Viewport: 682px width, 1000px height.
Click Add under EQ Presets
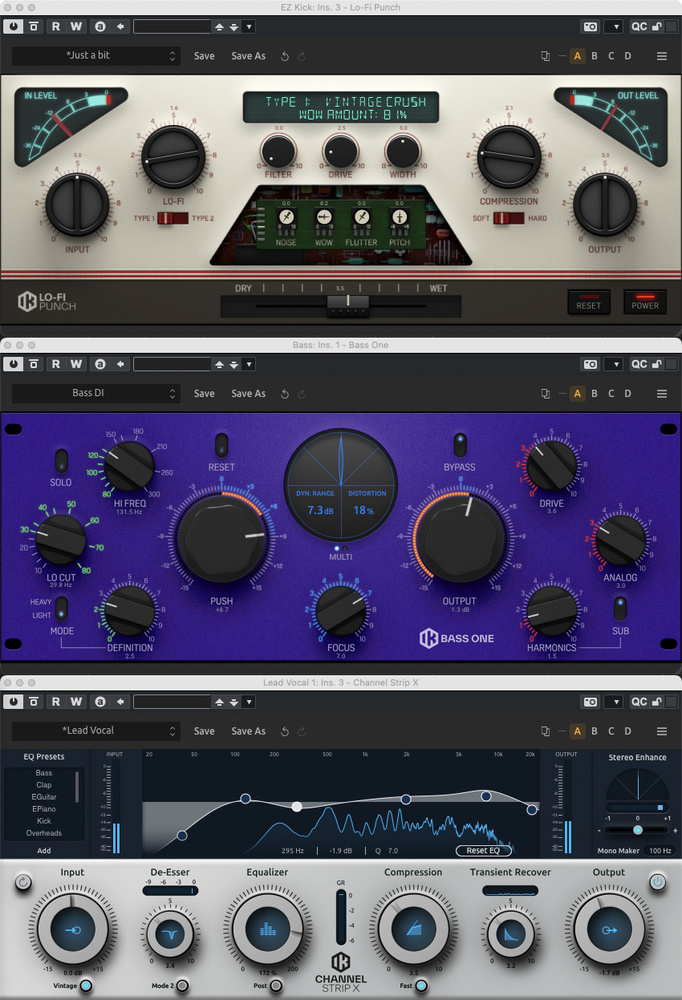tap(44, 850)
